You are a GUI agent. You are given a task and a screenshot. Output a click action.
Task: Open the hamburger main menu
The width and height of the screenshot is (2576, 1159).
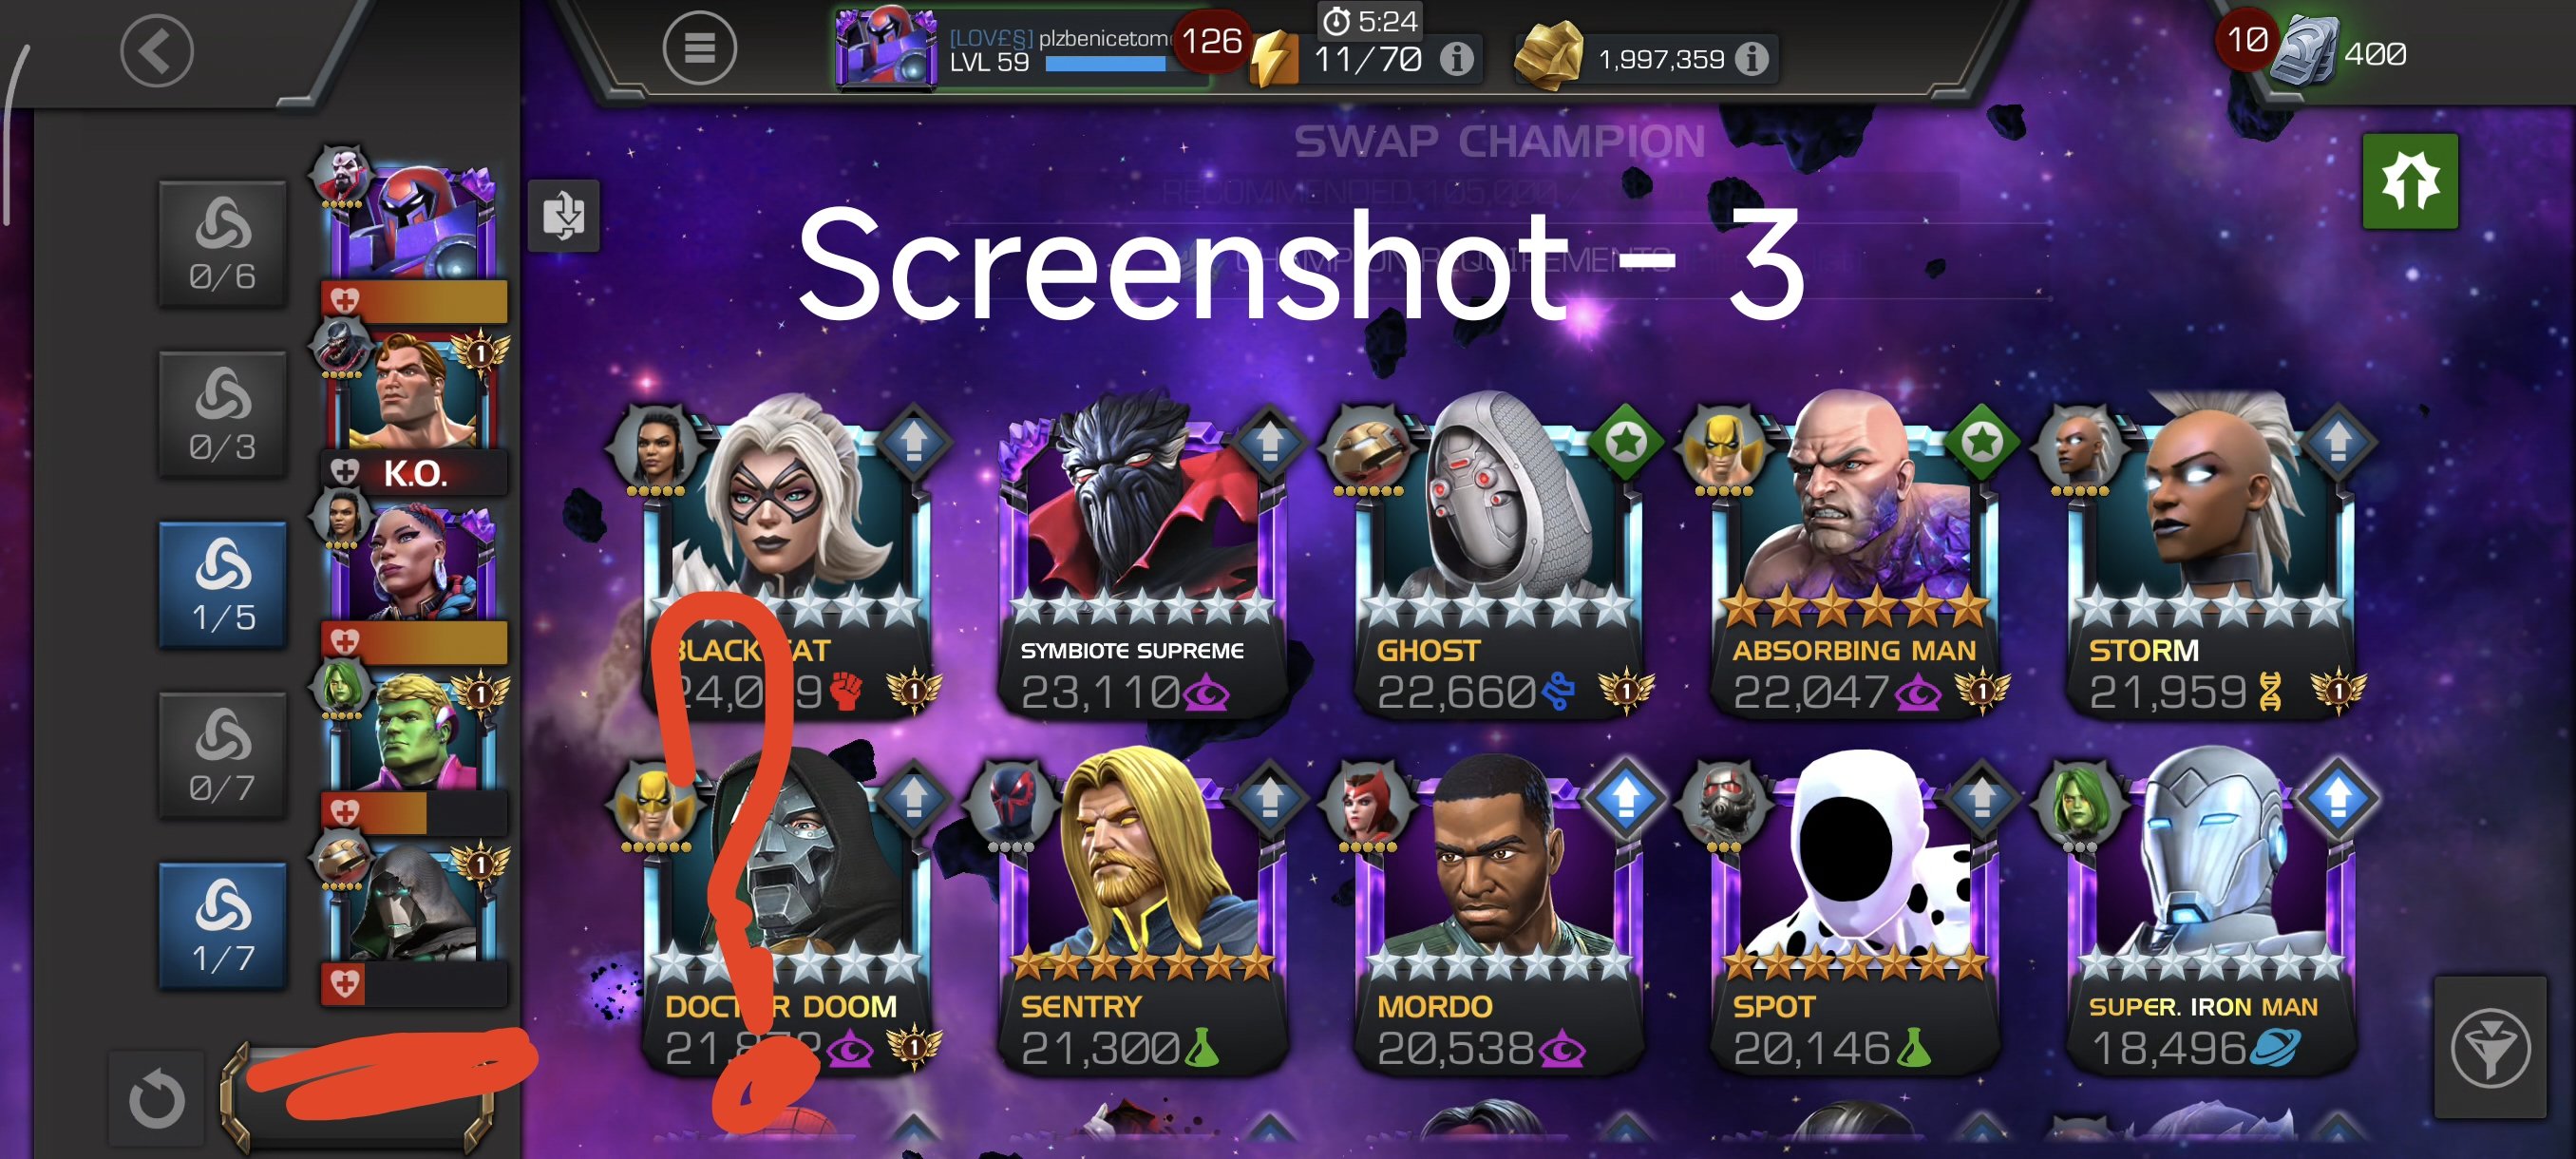tap(699, 48)
